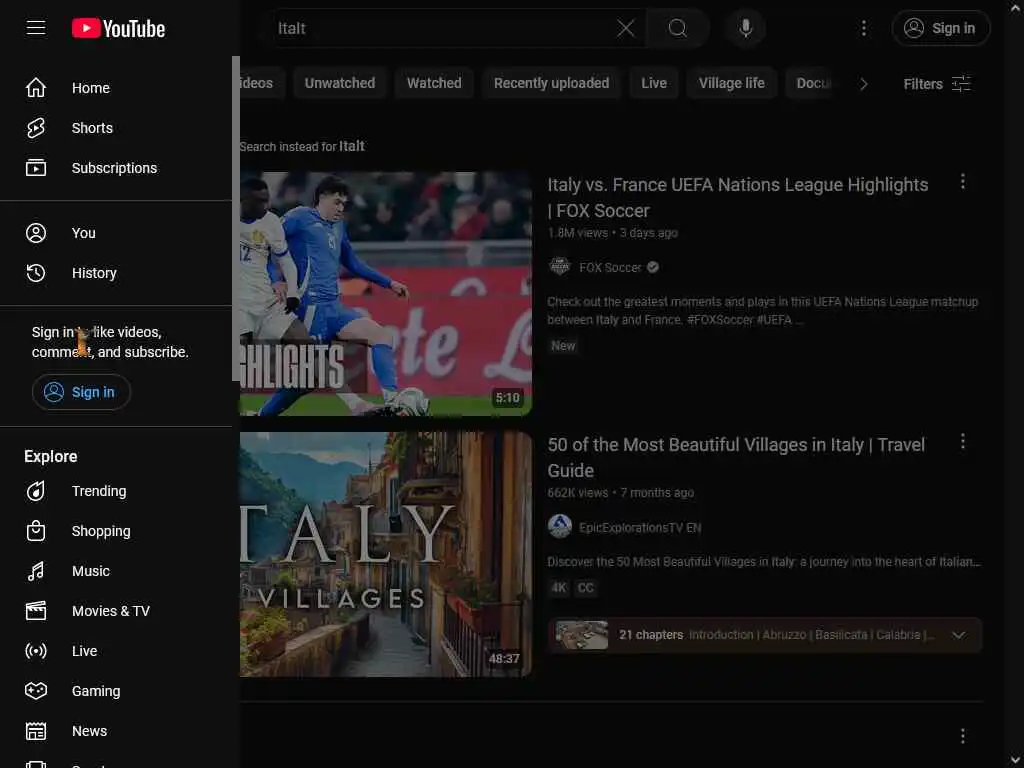Click the sidebar vertical scrollbar
The width and height of the screenshot is (1024, 768).
pyautogui.click(x=236, y=218)
